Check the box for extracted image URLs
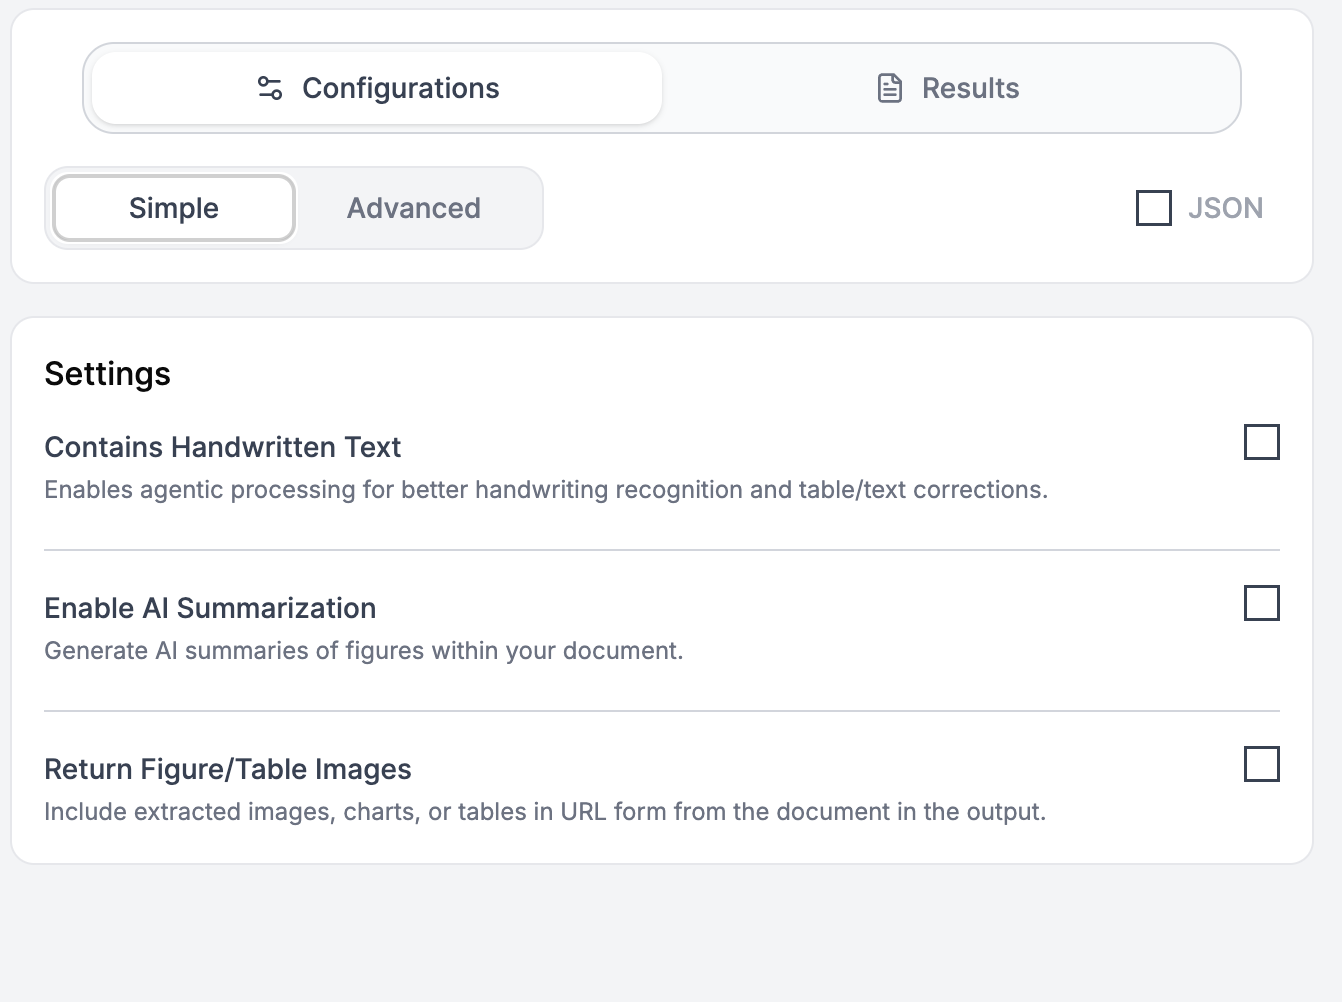The height and width of the screenshot is (1002, 1342). click(x=1263, y=764)
